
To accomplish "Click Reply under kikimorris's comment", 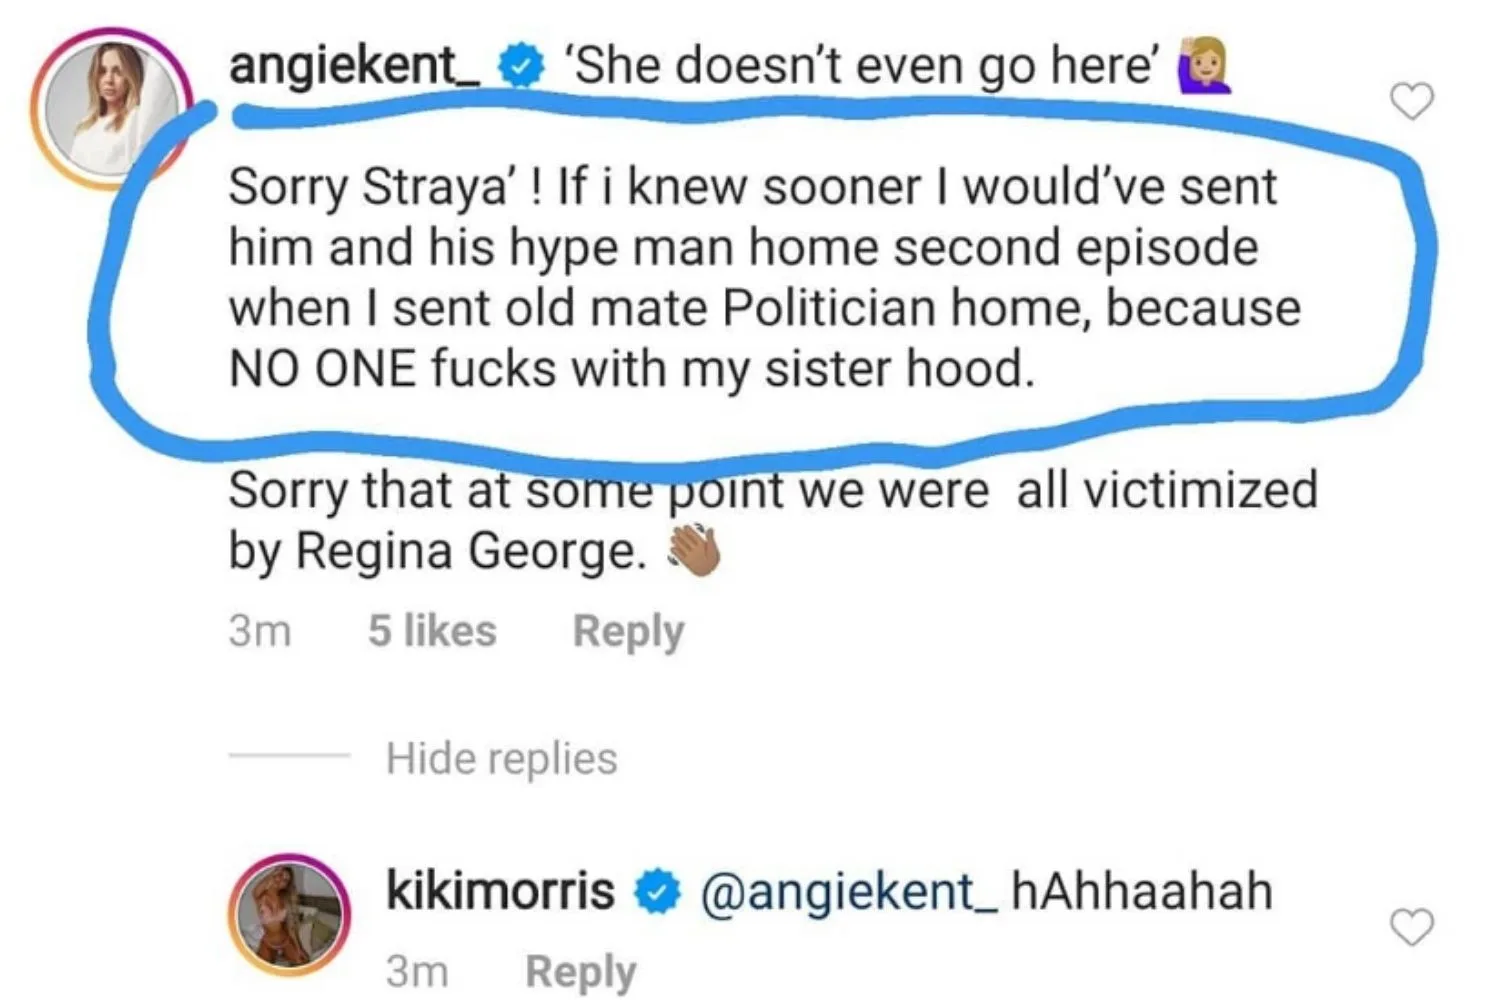I will [580, 967].
